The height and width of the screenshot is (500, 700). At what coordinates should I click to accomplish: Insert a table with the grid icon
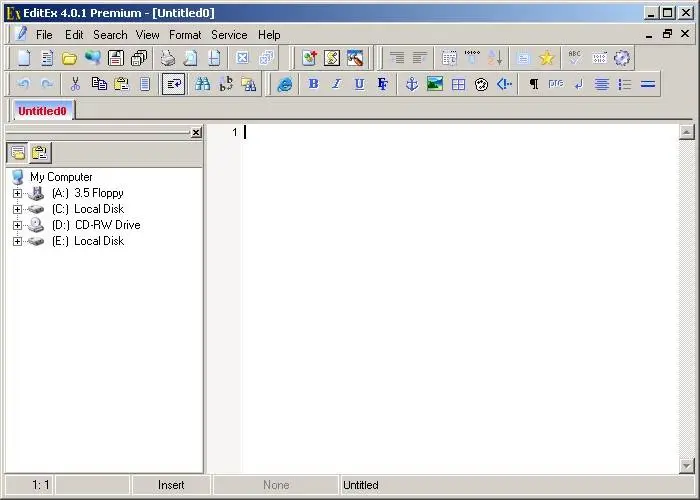point(458,84)
